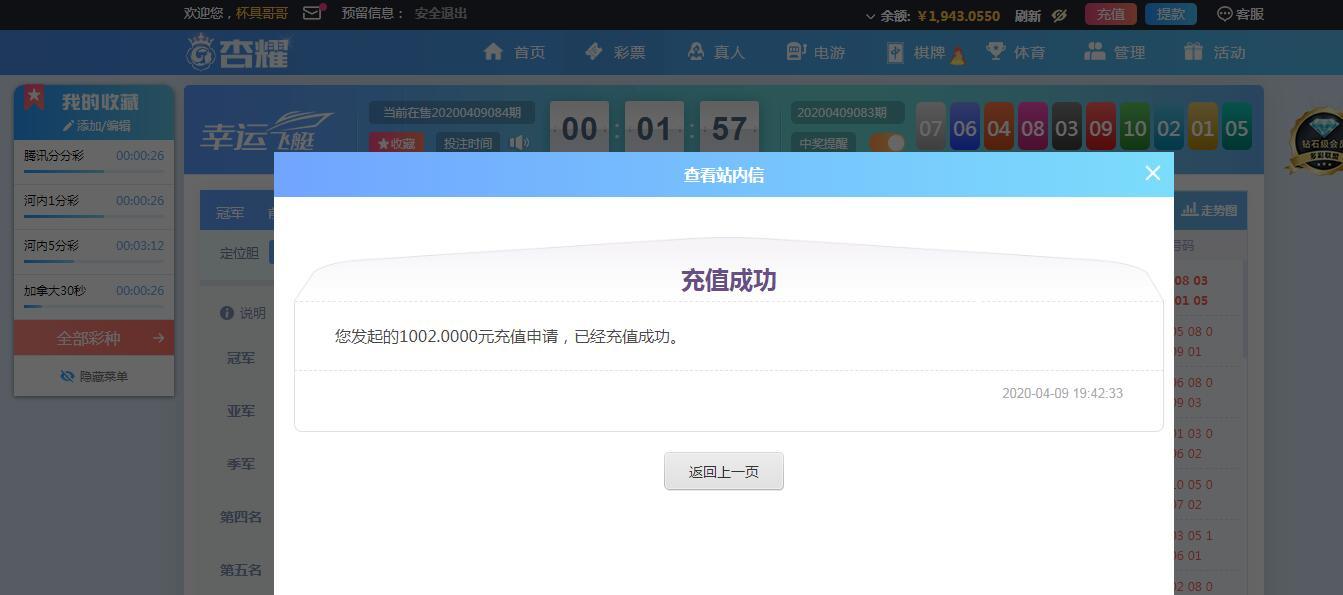Open the 活动 promotions menu
Image resolution: width=1343 pixels, height=595 pixels.
point(1214,52)
